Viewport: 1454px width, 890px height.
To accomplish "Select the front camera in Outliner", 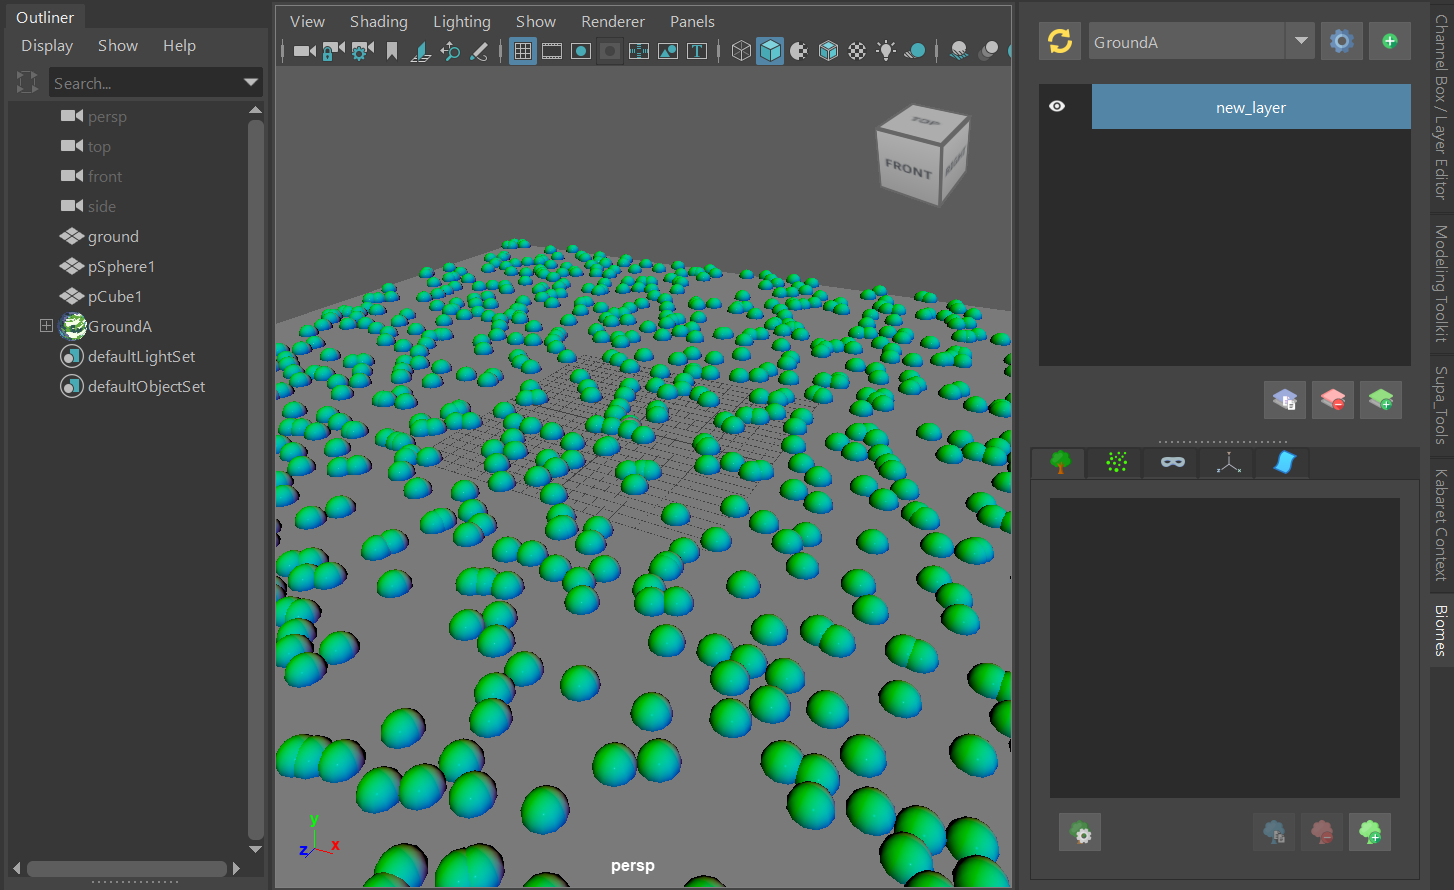I will click(x=105, y=177).
